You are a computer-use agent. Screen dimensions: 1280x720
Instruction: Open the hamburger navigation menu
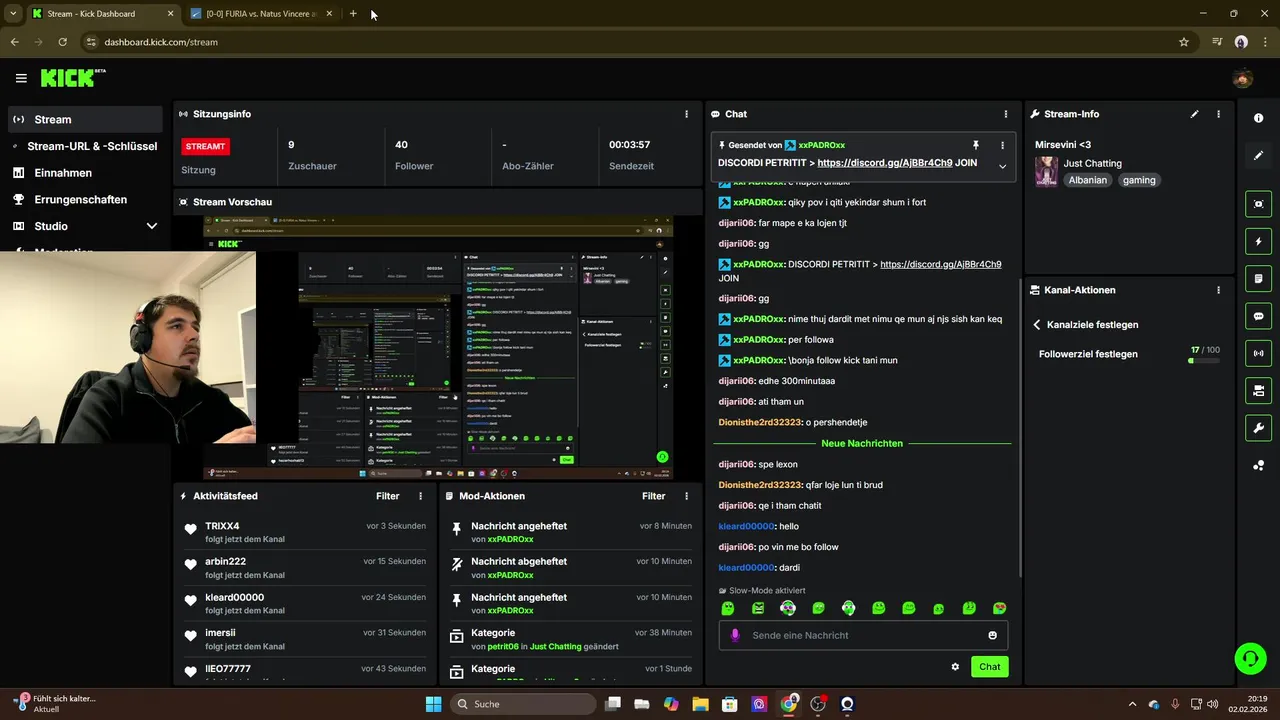click(x=21, y=78)
